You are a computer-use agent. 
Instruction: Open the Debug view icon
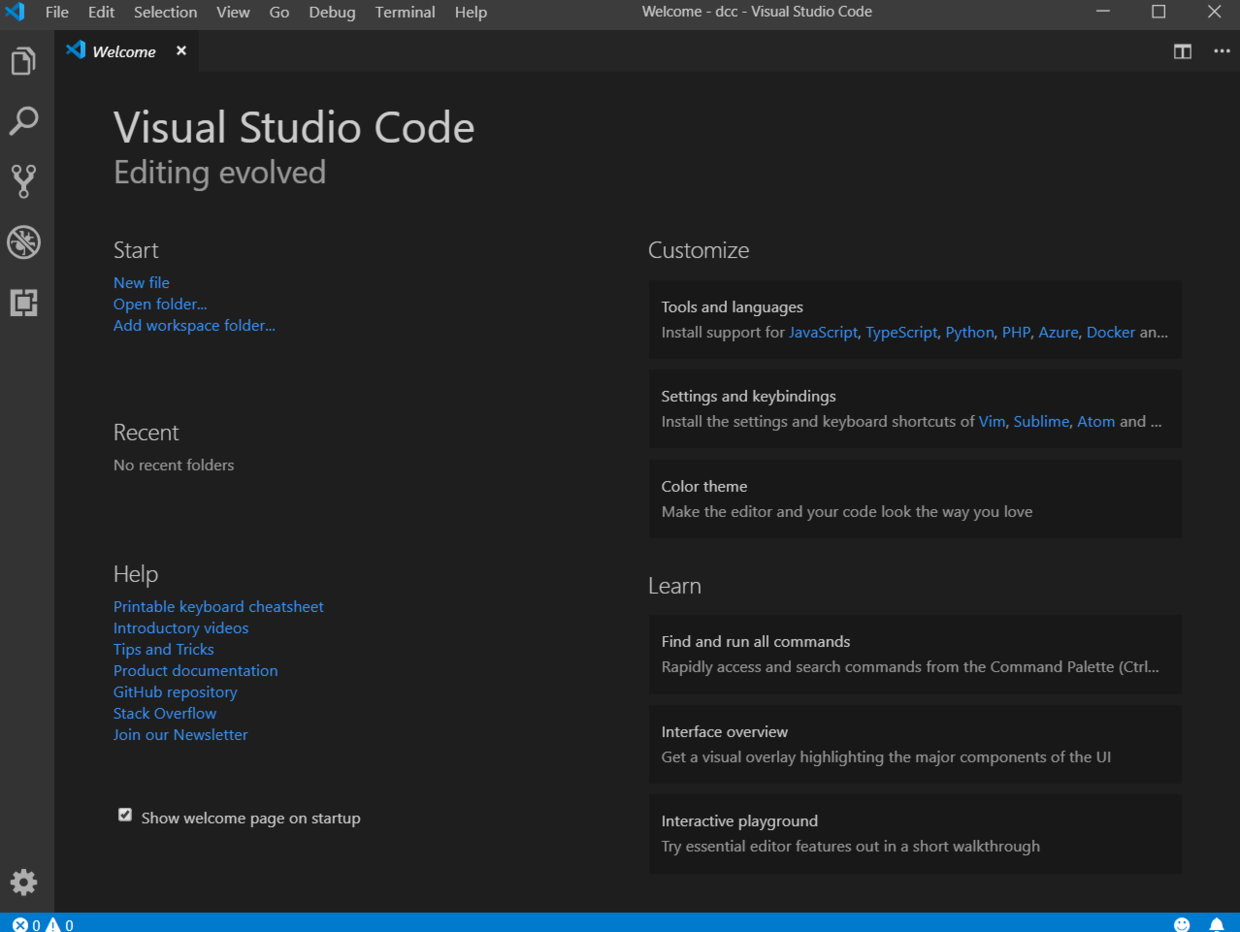click(24, 242)
